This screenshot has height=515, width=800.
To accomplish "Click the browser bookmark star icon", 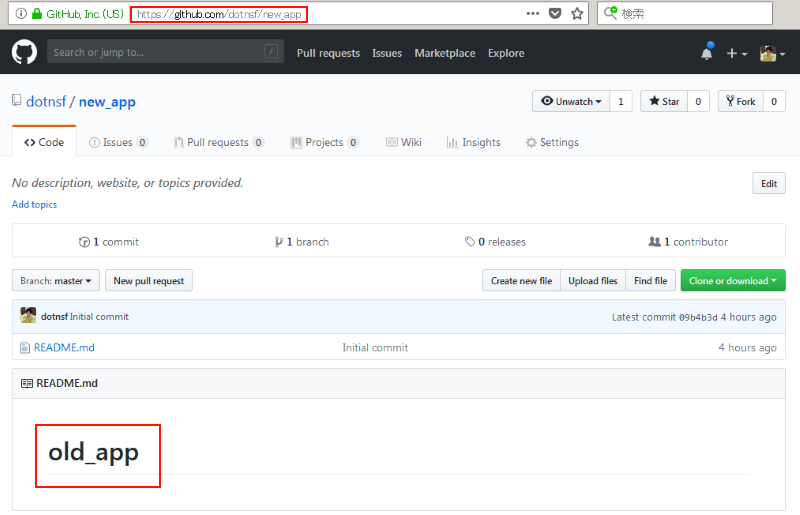I will coord(577,14).
